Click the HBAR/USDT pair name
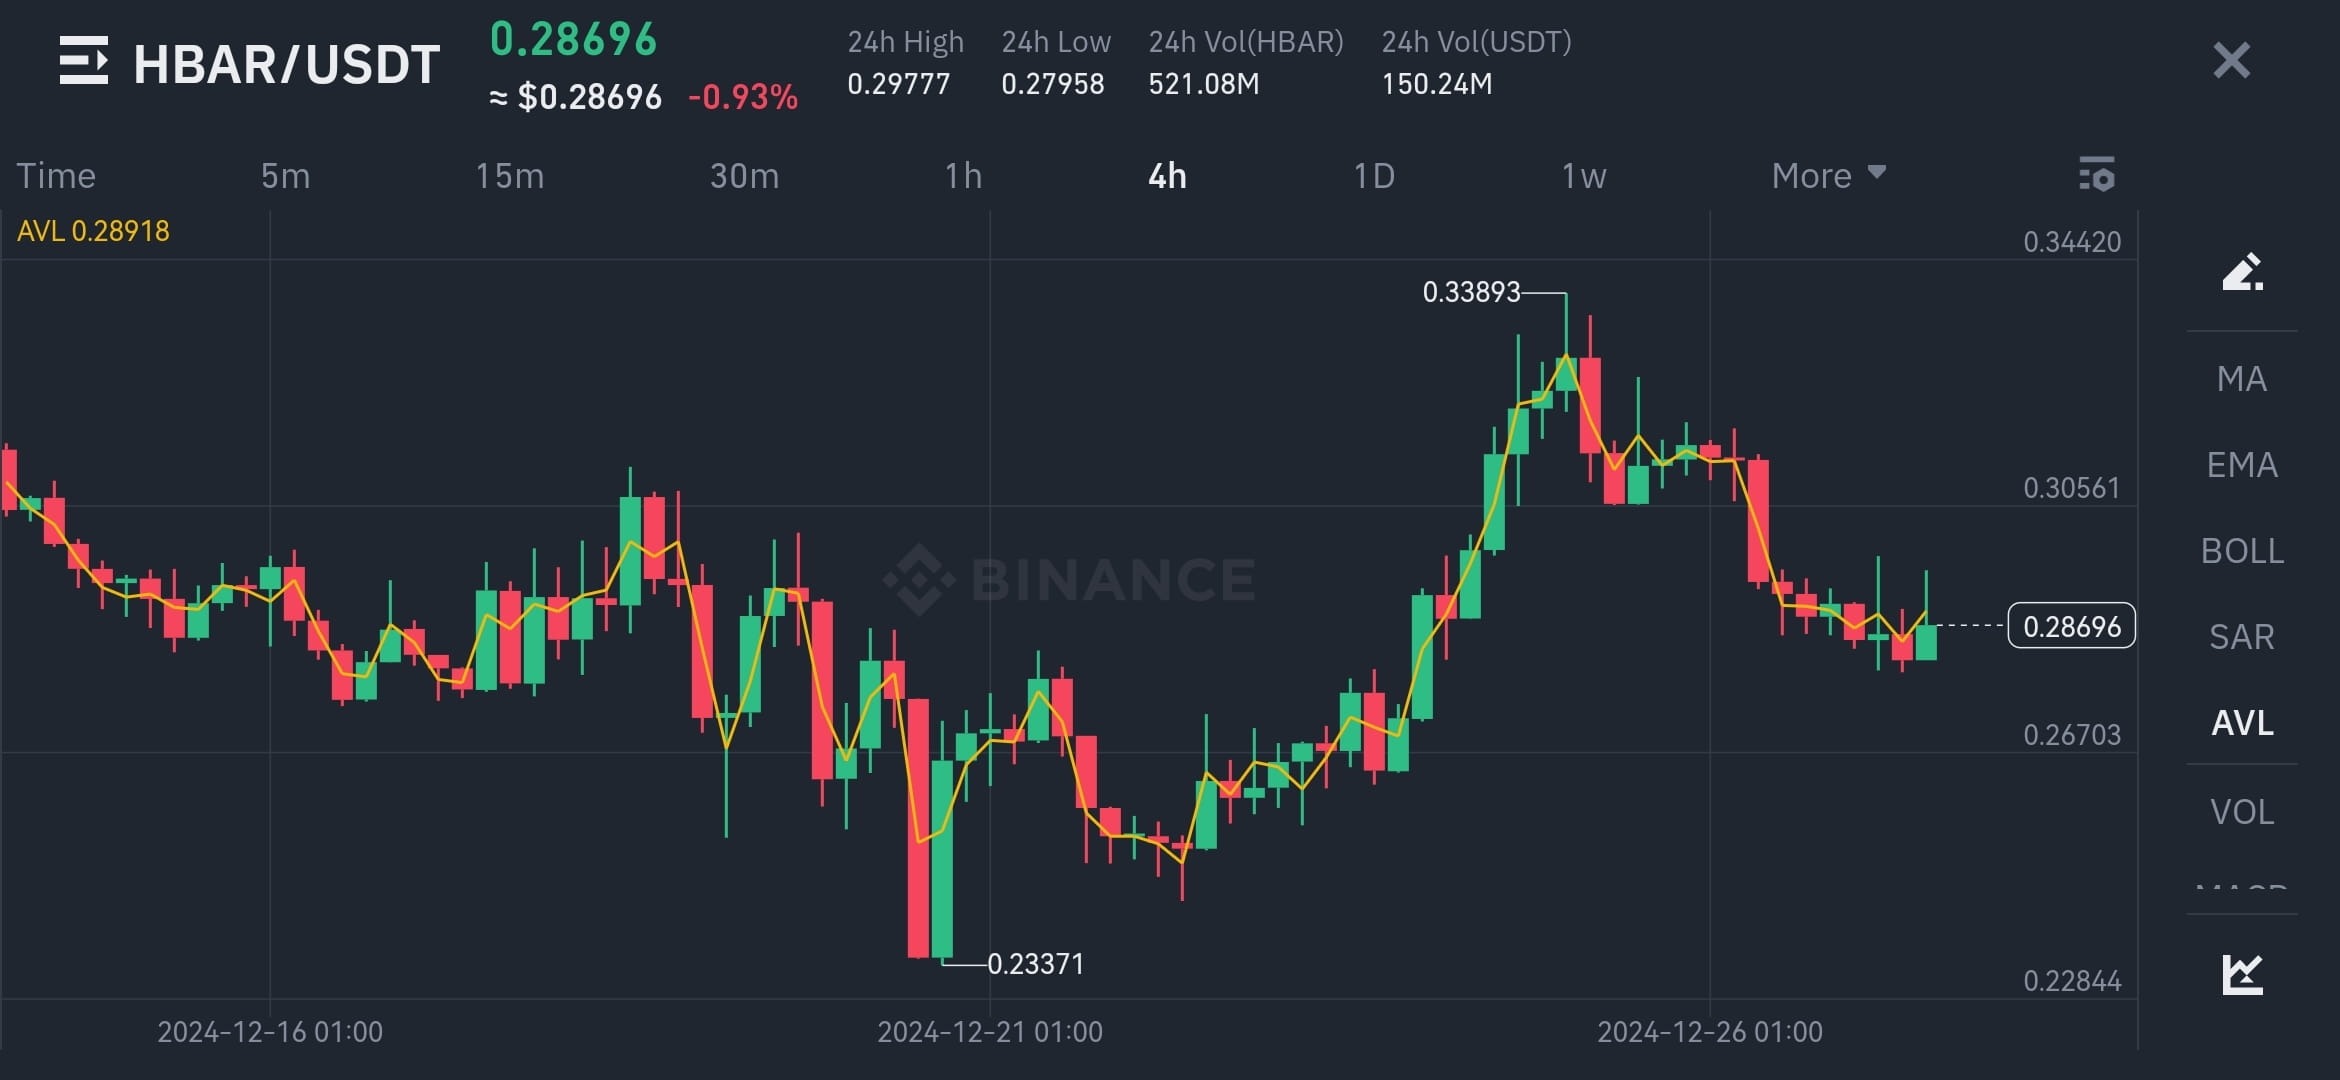Screen dimensions: 2340x1080 [x=287, y=65]
